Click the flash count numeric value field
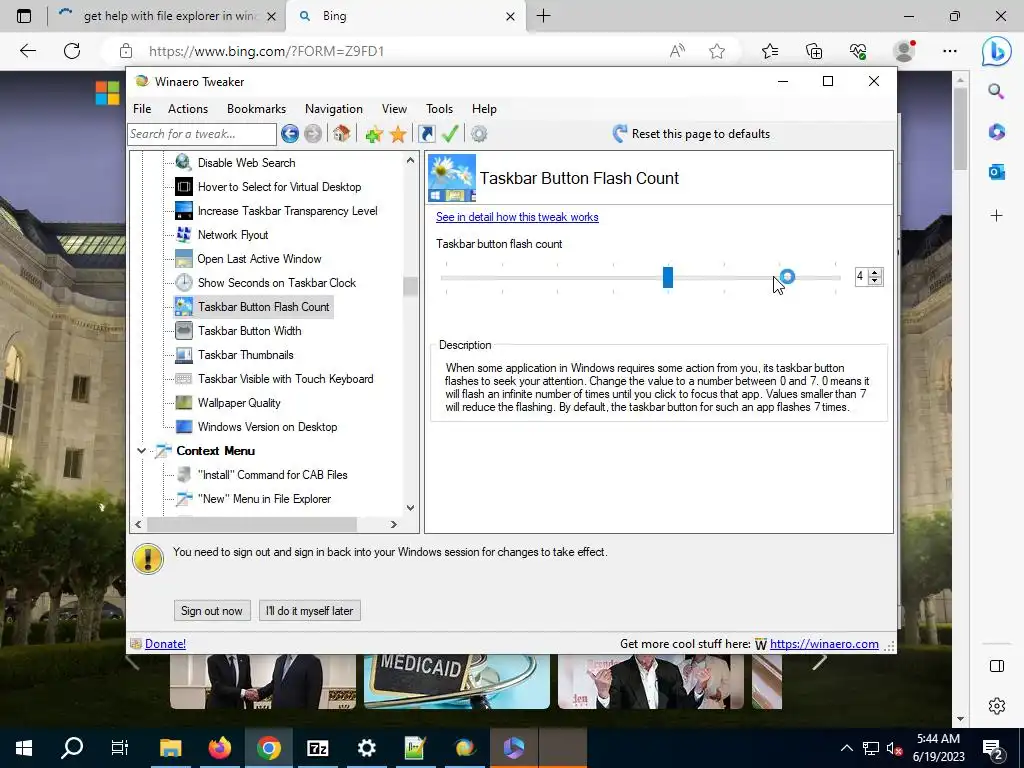The width and height of the screenshot is (1024, 768). click(x=861, y=277)
